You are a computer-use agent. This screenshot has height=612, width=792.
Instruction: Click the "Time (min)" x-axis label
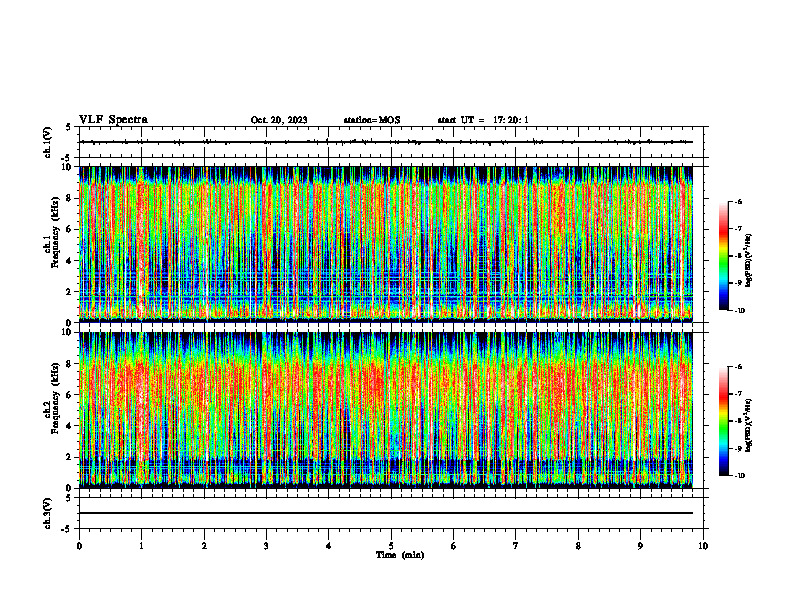coord(400,555)
